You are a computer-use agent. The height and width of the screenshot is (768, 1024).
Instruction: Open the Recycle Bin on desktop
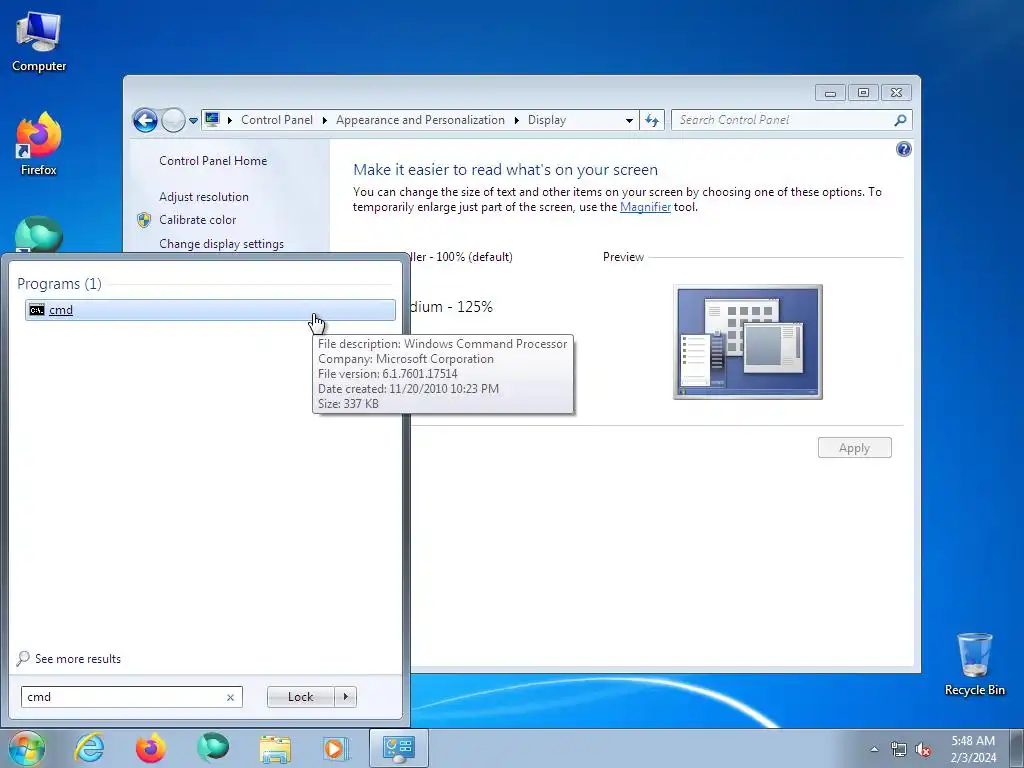click(x=974, y=664)
